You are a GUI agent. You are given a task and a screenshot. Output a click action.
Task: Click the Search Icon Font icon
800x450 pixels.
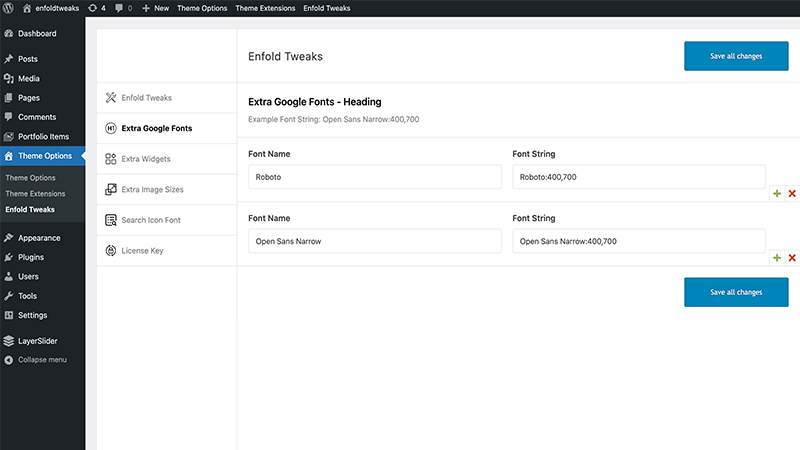tap(111, 220)
